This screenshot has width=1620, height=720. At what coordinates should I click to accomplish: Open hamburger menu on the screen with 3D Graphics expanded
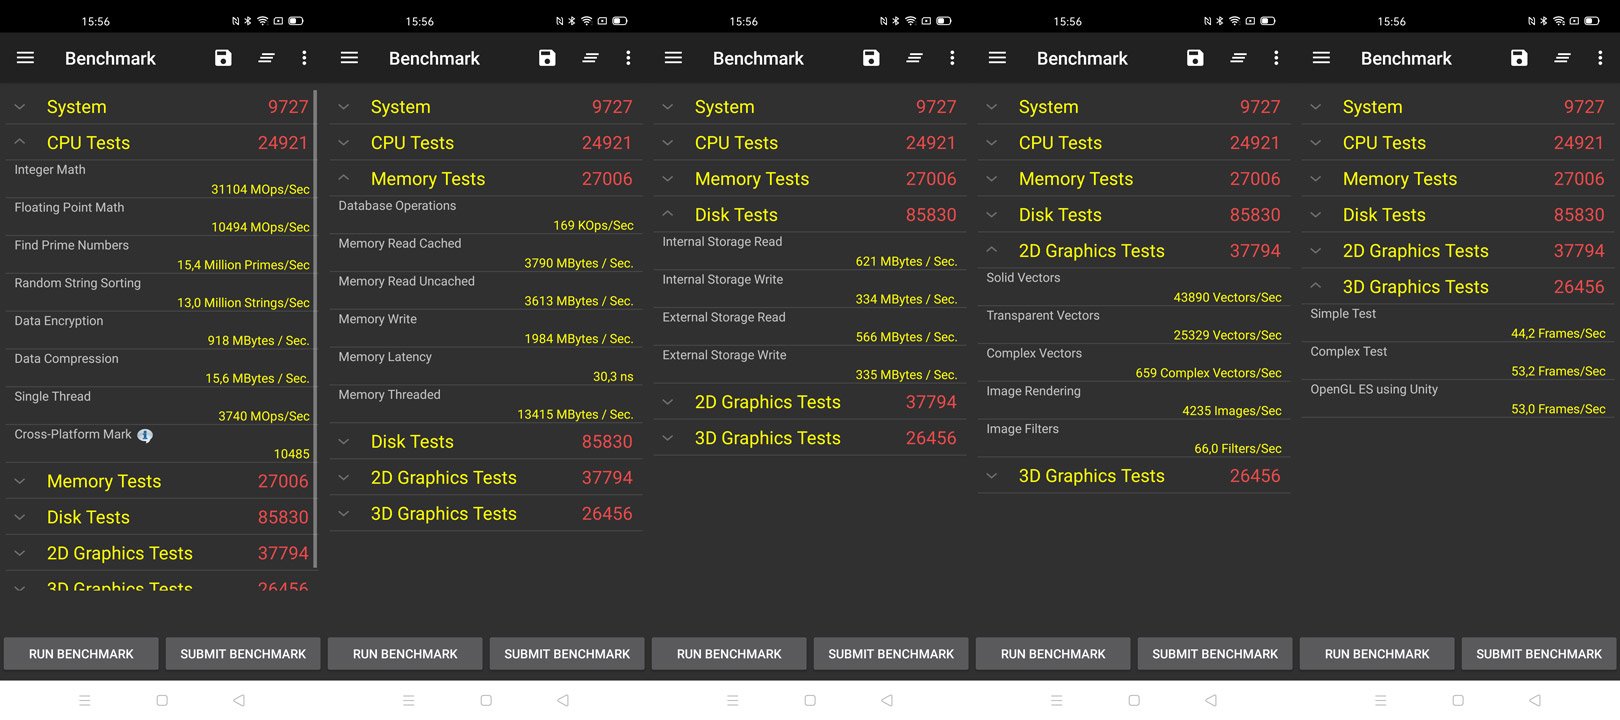(x=1321, y=58)
